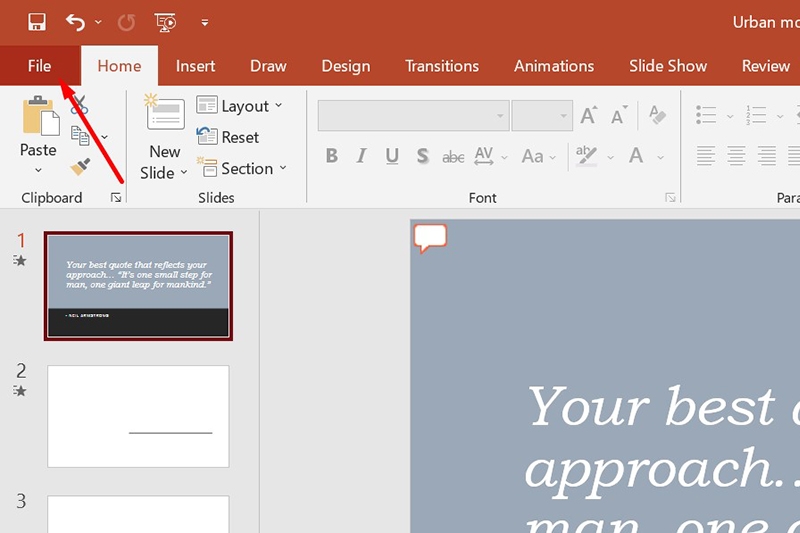
Task: Select the Format Painter brush
Action: click(x=80, y=167)
